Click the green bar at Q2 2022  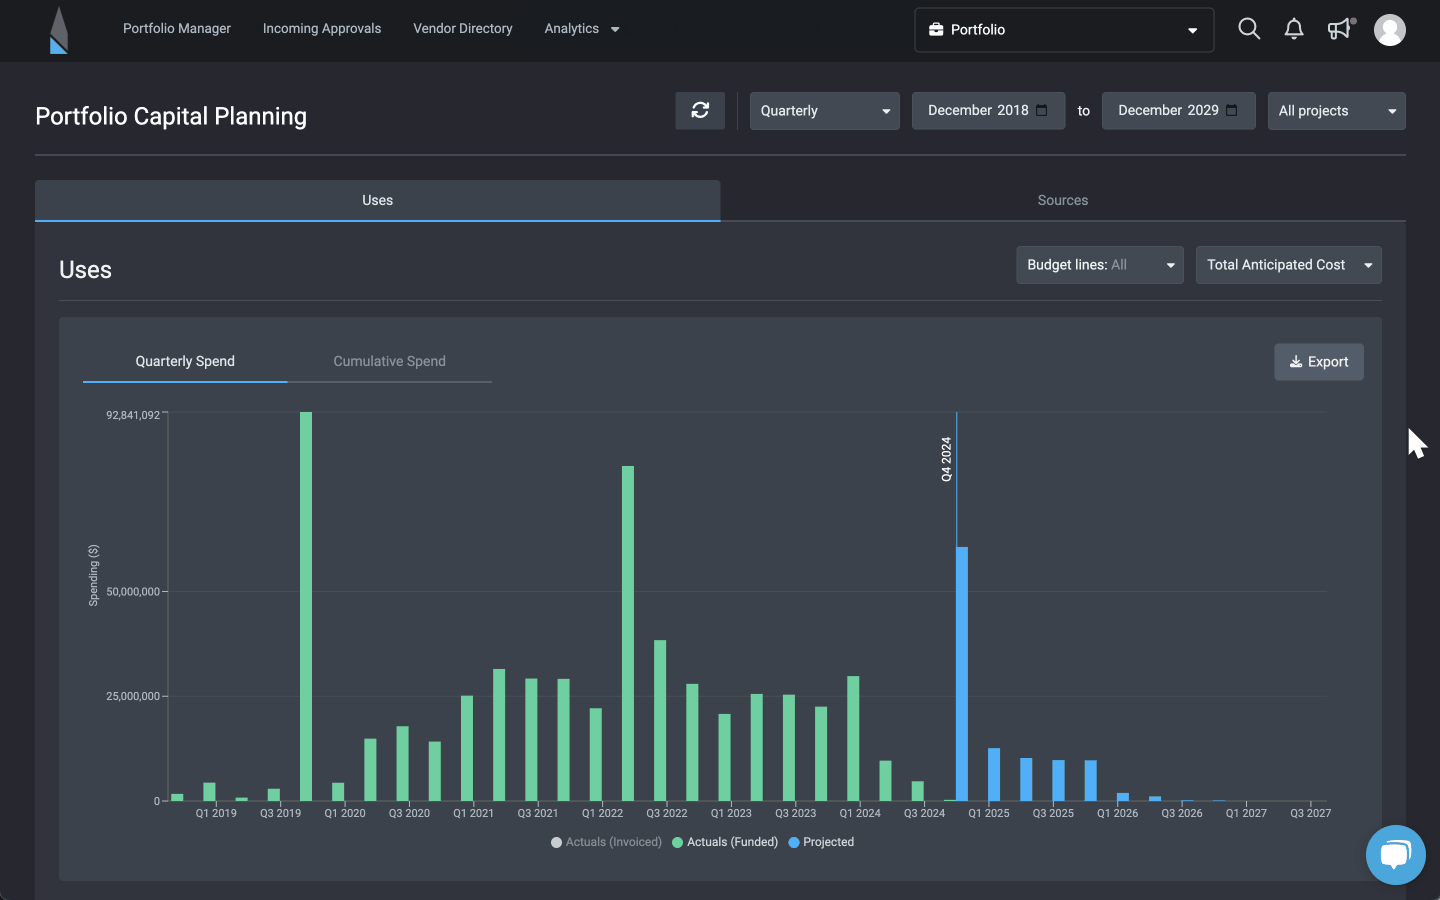(628, 633)
